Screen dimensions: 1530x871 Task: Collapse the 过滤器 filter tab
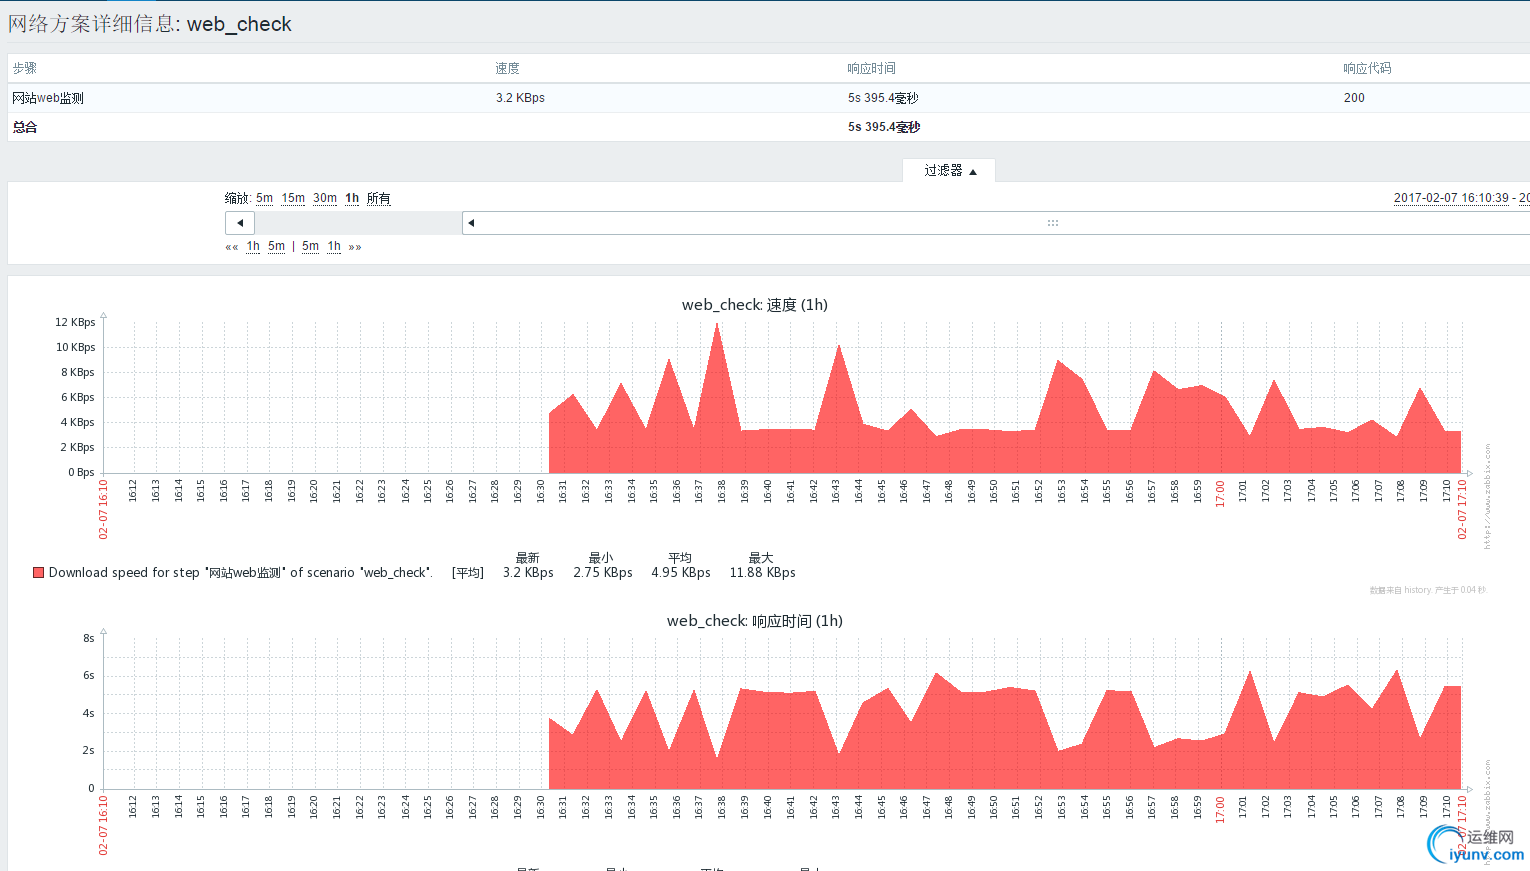[949, 171]
